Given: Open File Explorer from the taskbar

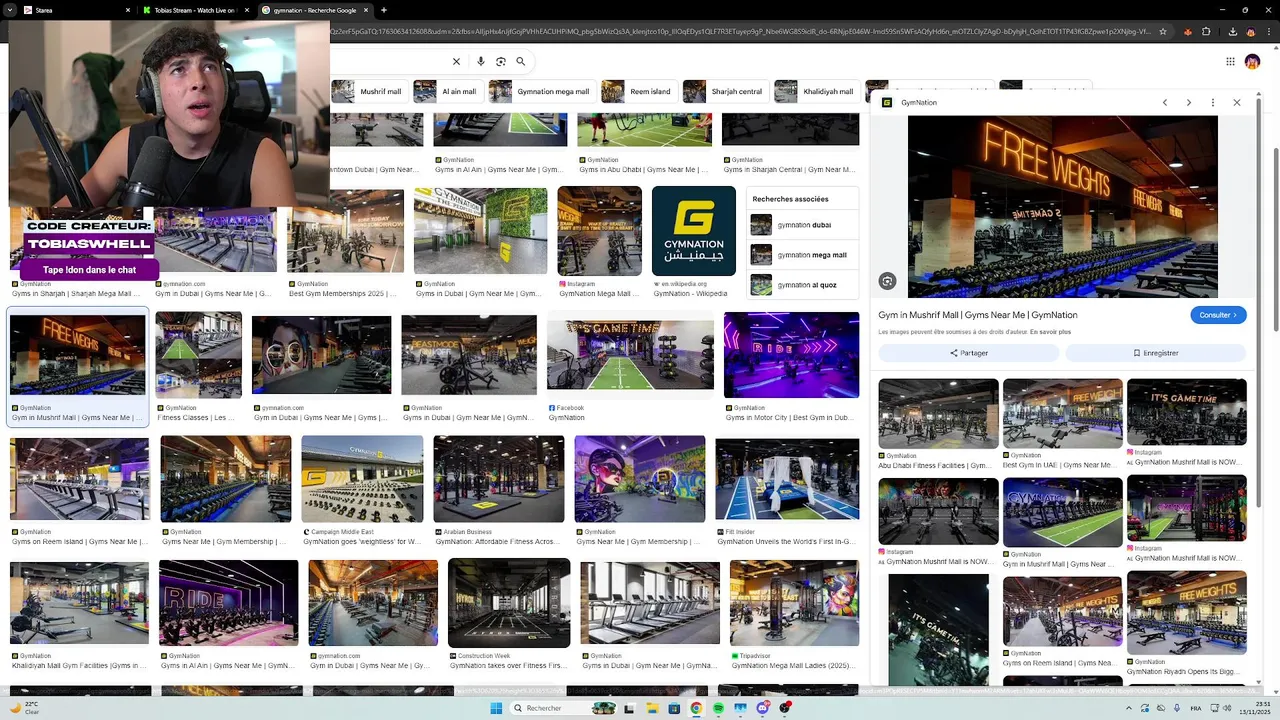Looking at the screenshot, I should click(651, 708).
